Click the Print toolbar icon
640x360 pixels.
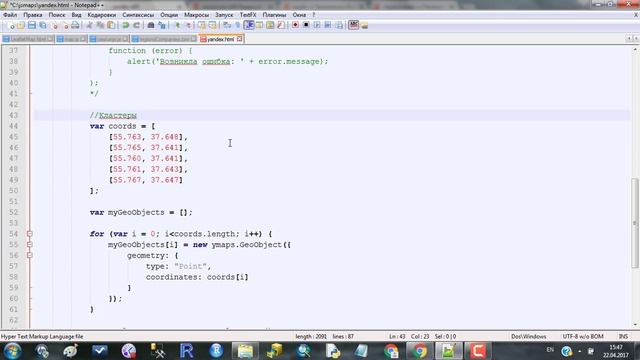[x=75, y=25]
